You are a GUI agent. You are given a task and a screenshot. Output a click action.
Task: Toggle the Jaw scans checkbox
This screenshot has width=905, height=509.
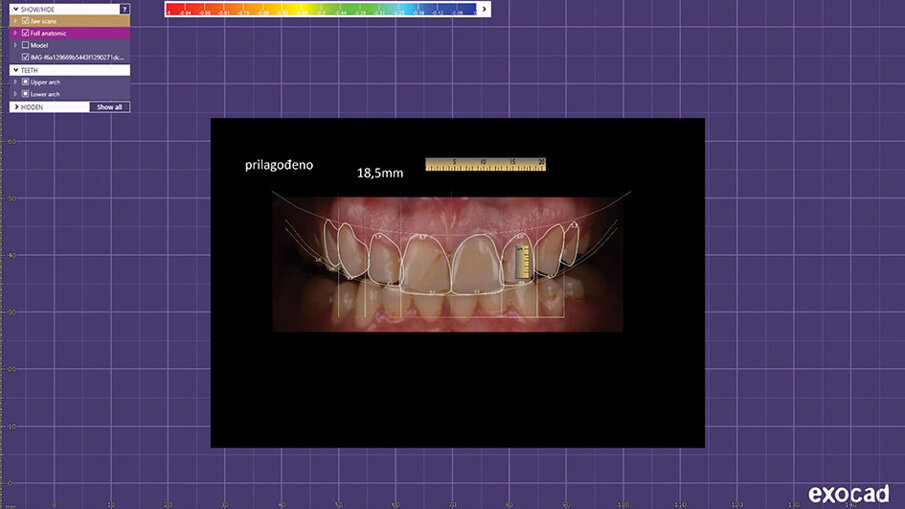25,20
